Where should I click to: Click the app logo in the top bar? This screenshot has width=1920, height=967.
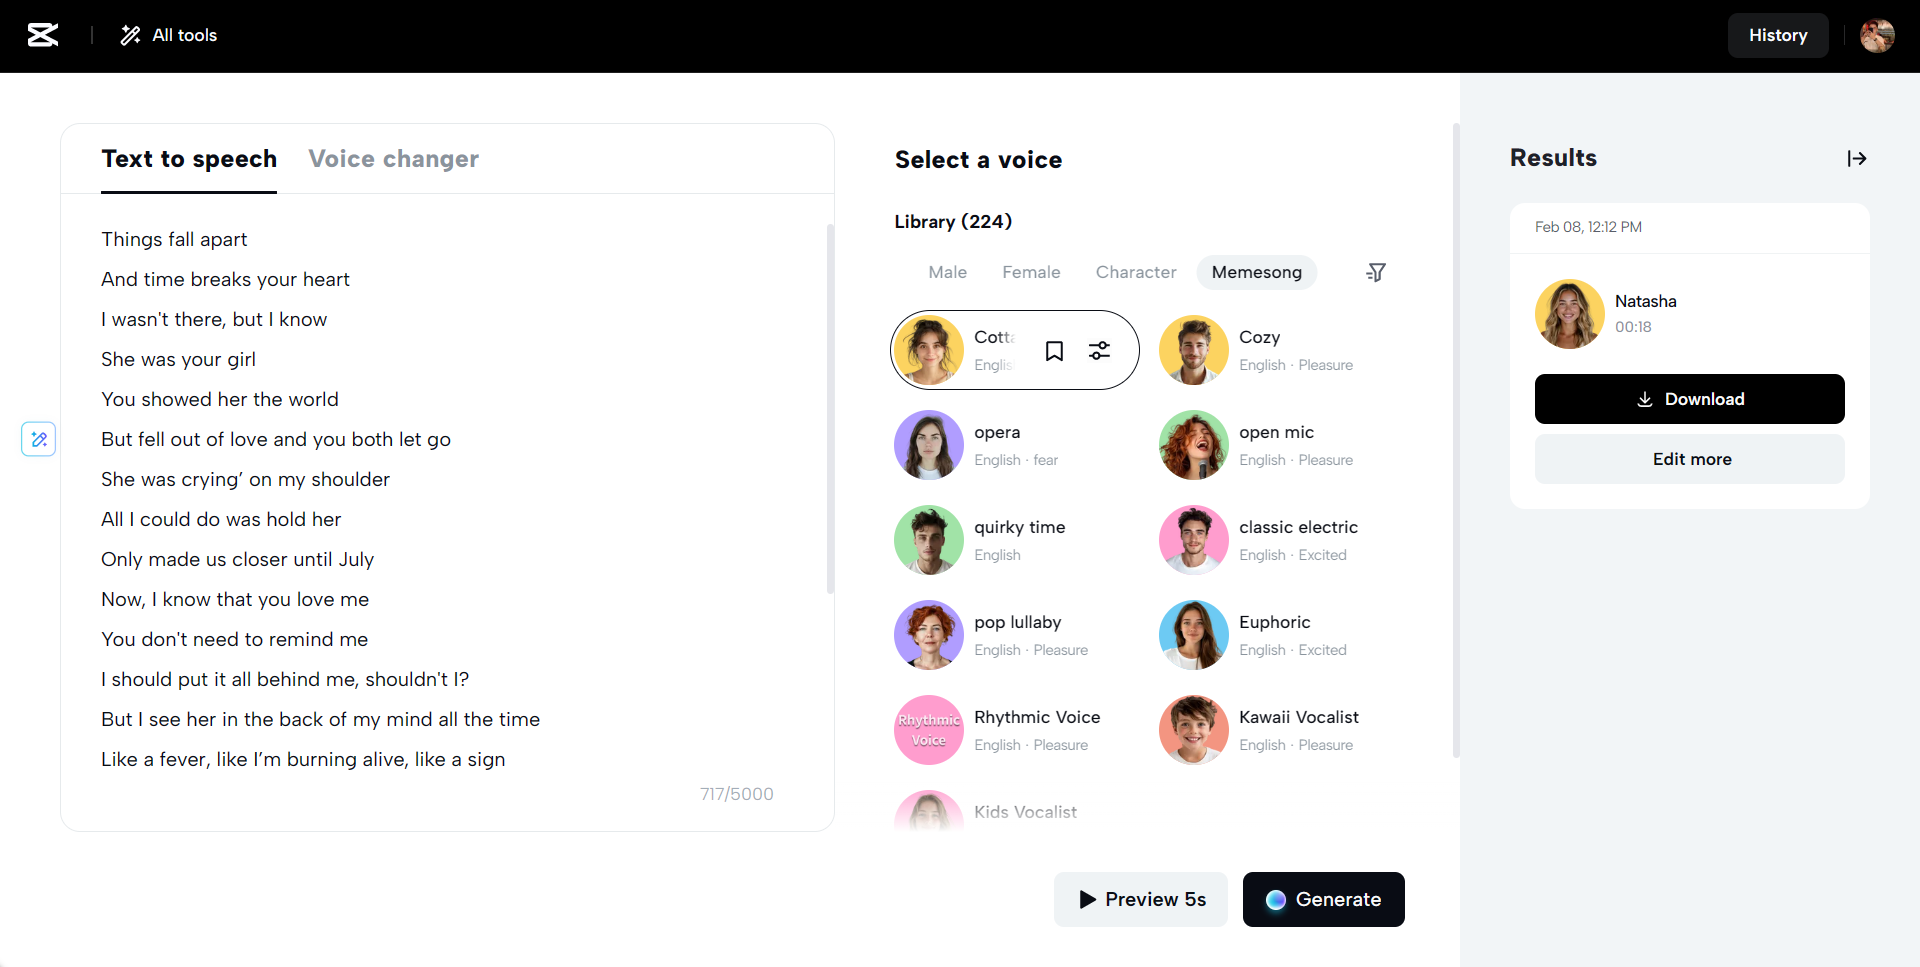pos(43,35)
